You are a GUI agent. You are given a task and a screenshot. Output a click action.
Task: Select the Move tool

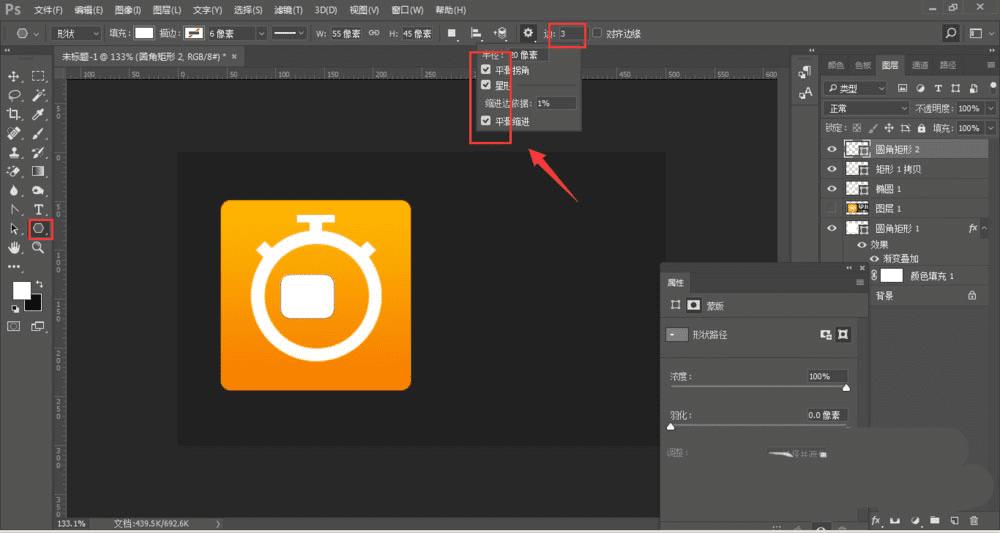coord(15,76)
